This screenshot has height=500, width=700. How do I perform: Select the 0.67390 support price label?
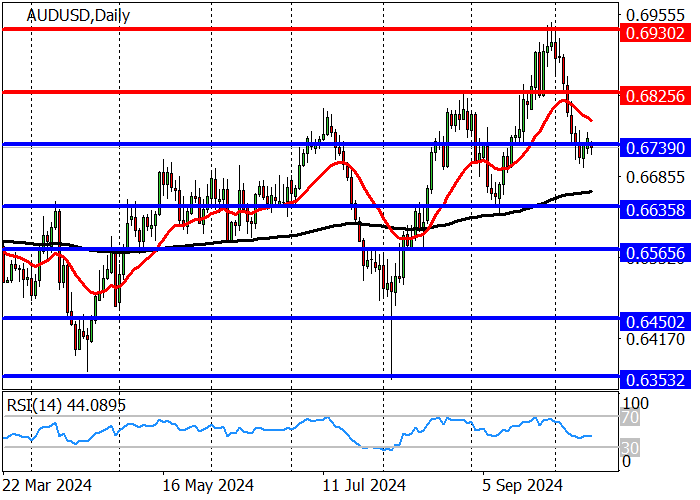(x=655, y=148)
